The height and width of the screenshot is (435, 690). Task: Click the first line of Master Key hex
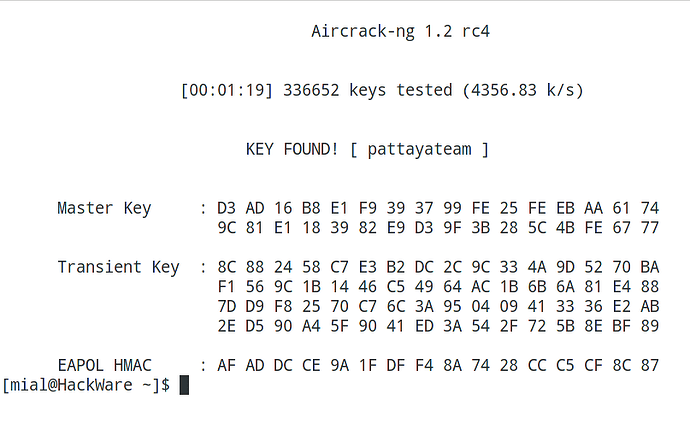(x=438, y=208)
